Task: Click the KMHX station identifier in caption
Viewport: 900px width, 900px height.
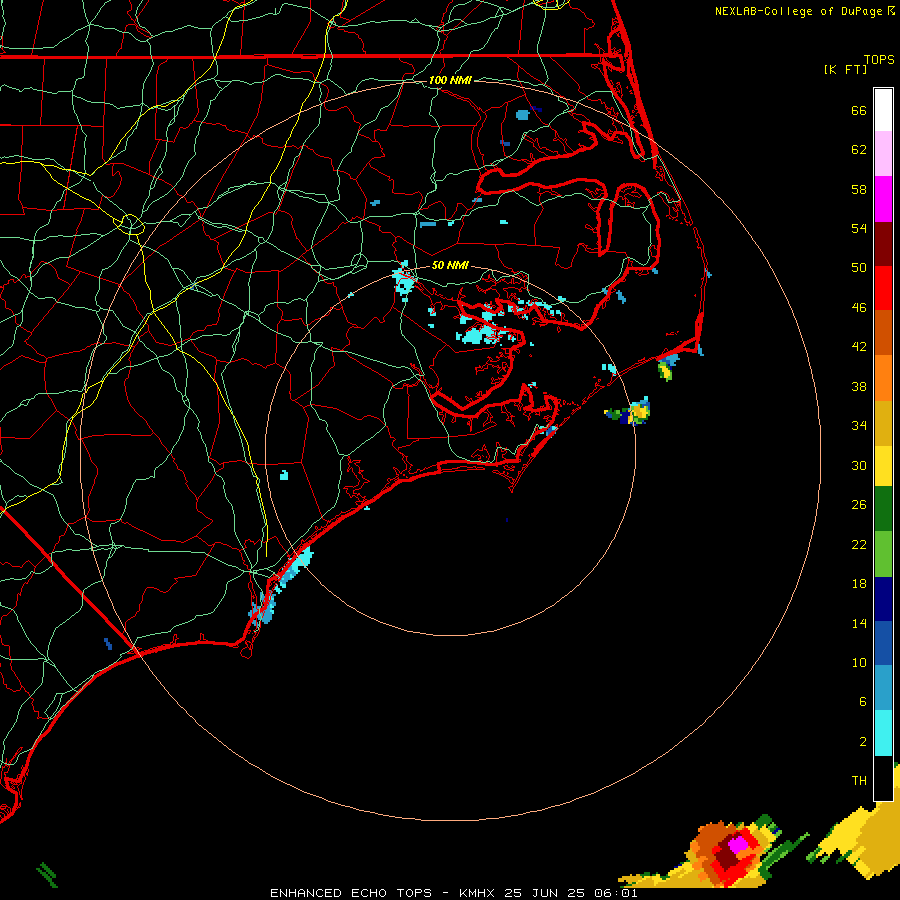Action: [x=479, y=893]
